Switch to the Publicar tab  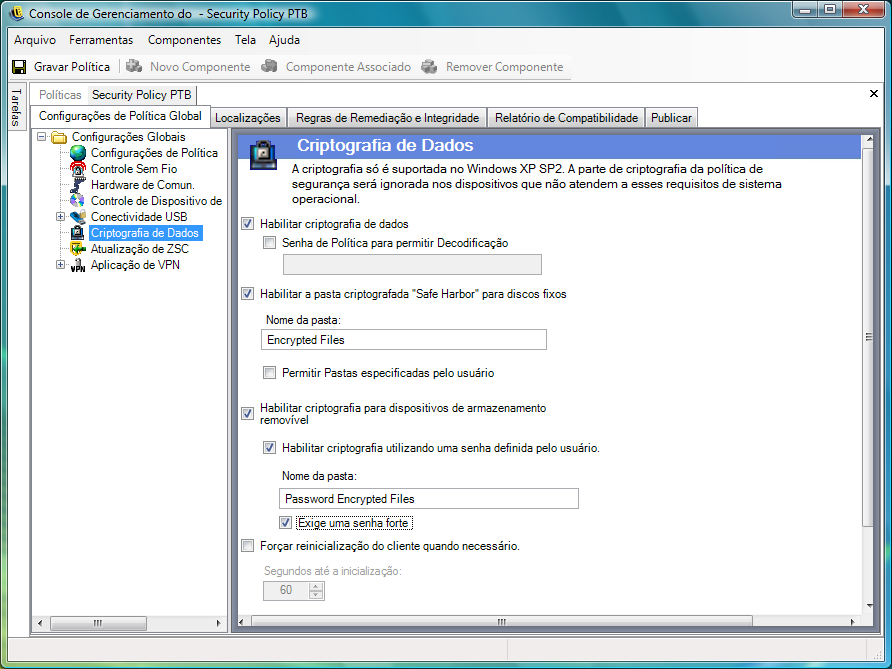click(x=671, y=118)
